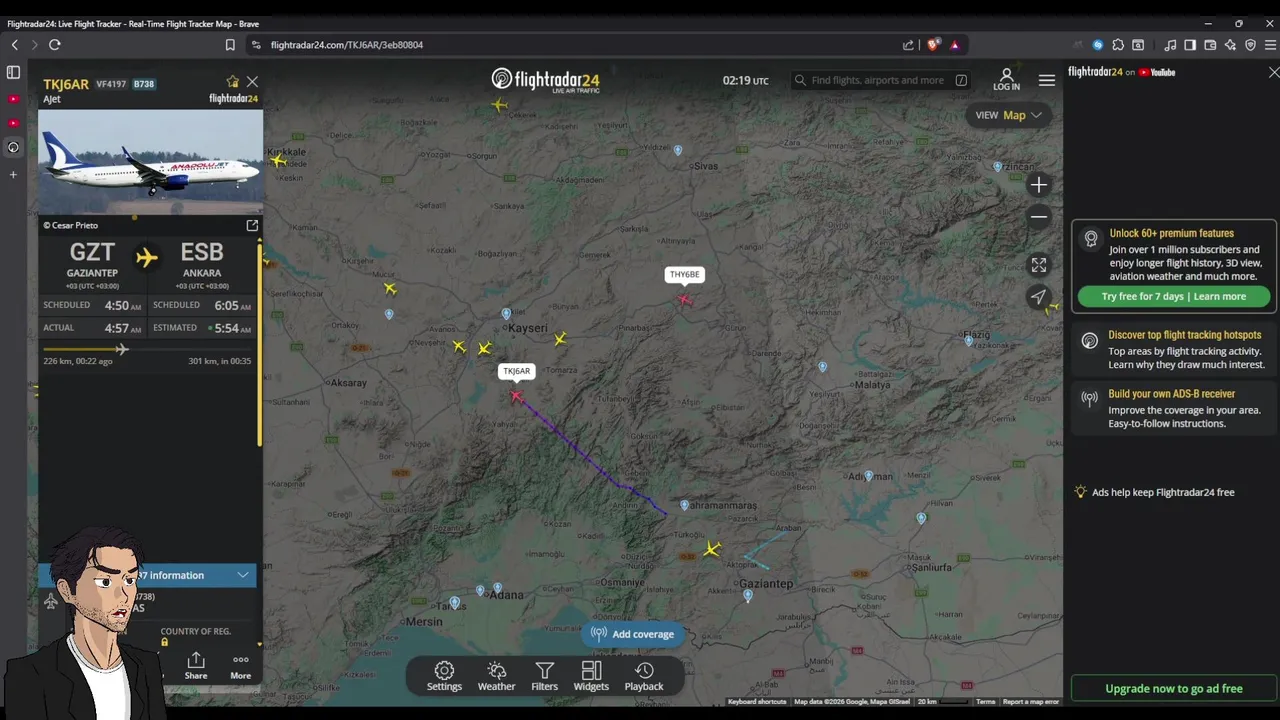This screenshot has height=720, width=1280.
Task: Click airport pin near Kahramanmaras
Action: (x=684, y=506)
